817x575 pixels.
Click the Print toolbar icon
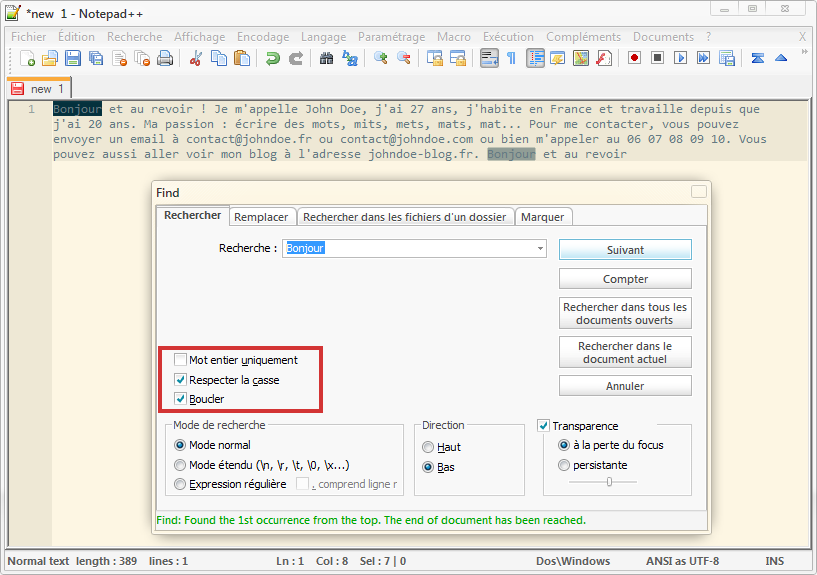point(165,58)
